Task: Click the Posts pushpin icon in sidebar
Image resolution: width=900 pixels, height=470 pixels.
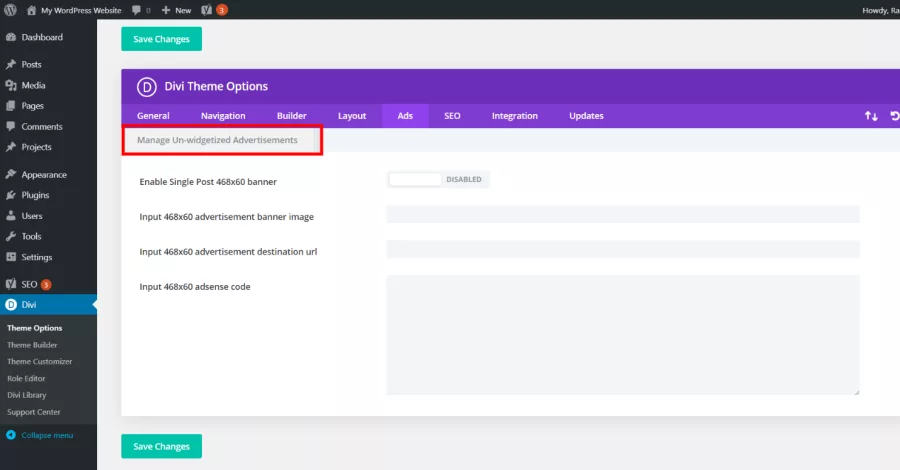Action: (11, 64)
